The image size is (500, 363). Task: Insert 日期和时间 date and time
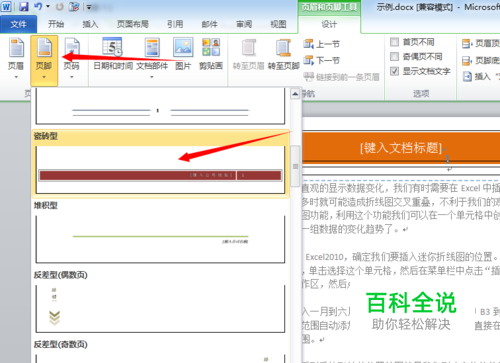click(113, 54)
